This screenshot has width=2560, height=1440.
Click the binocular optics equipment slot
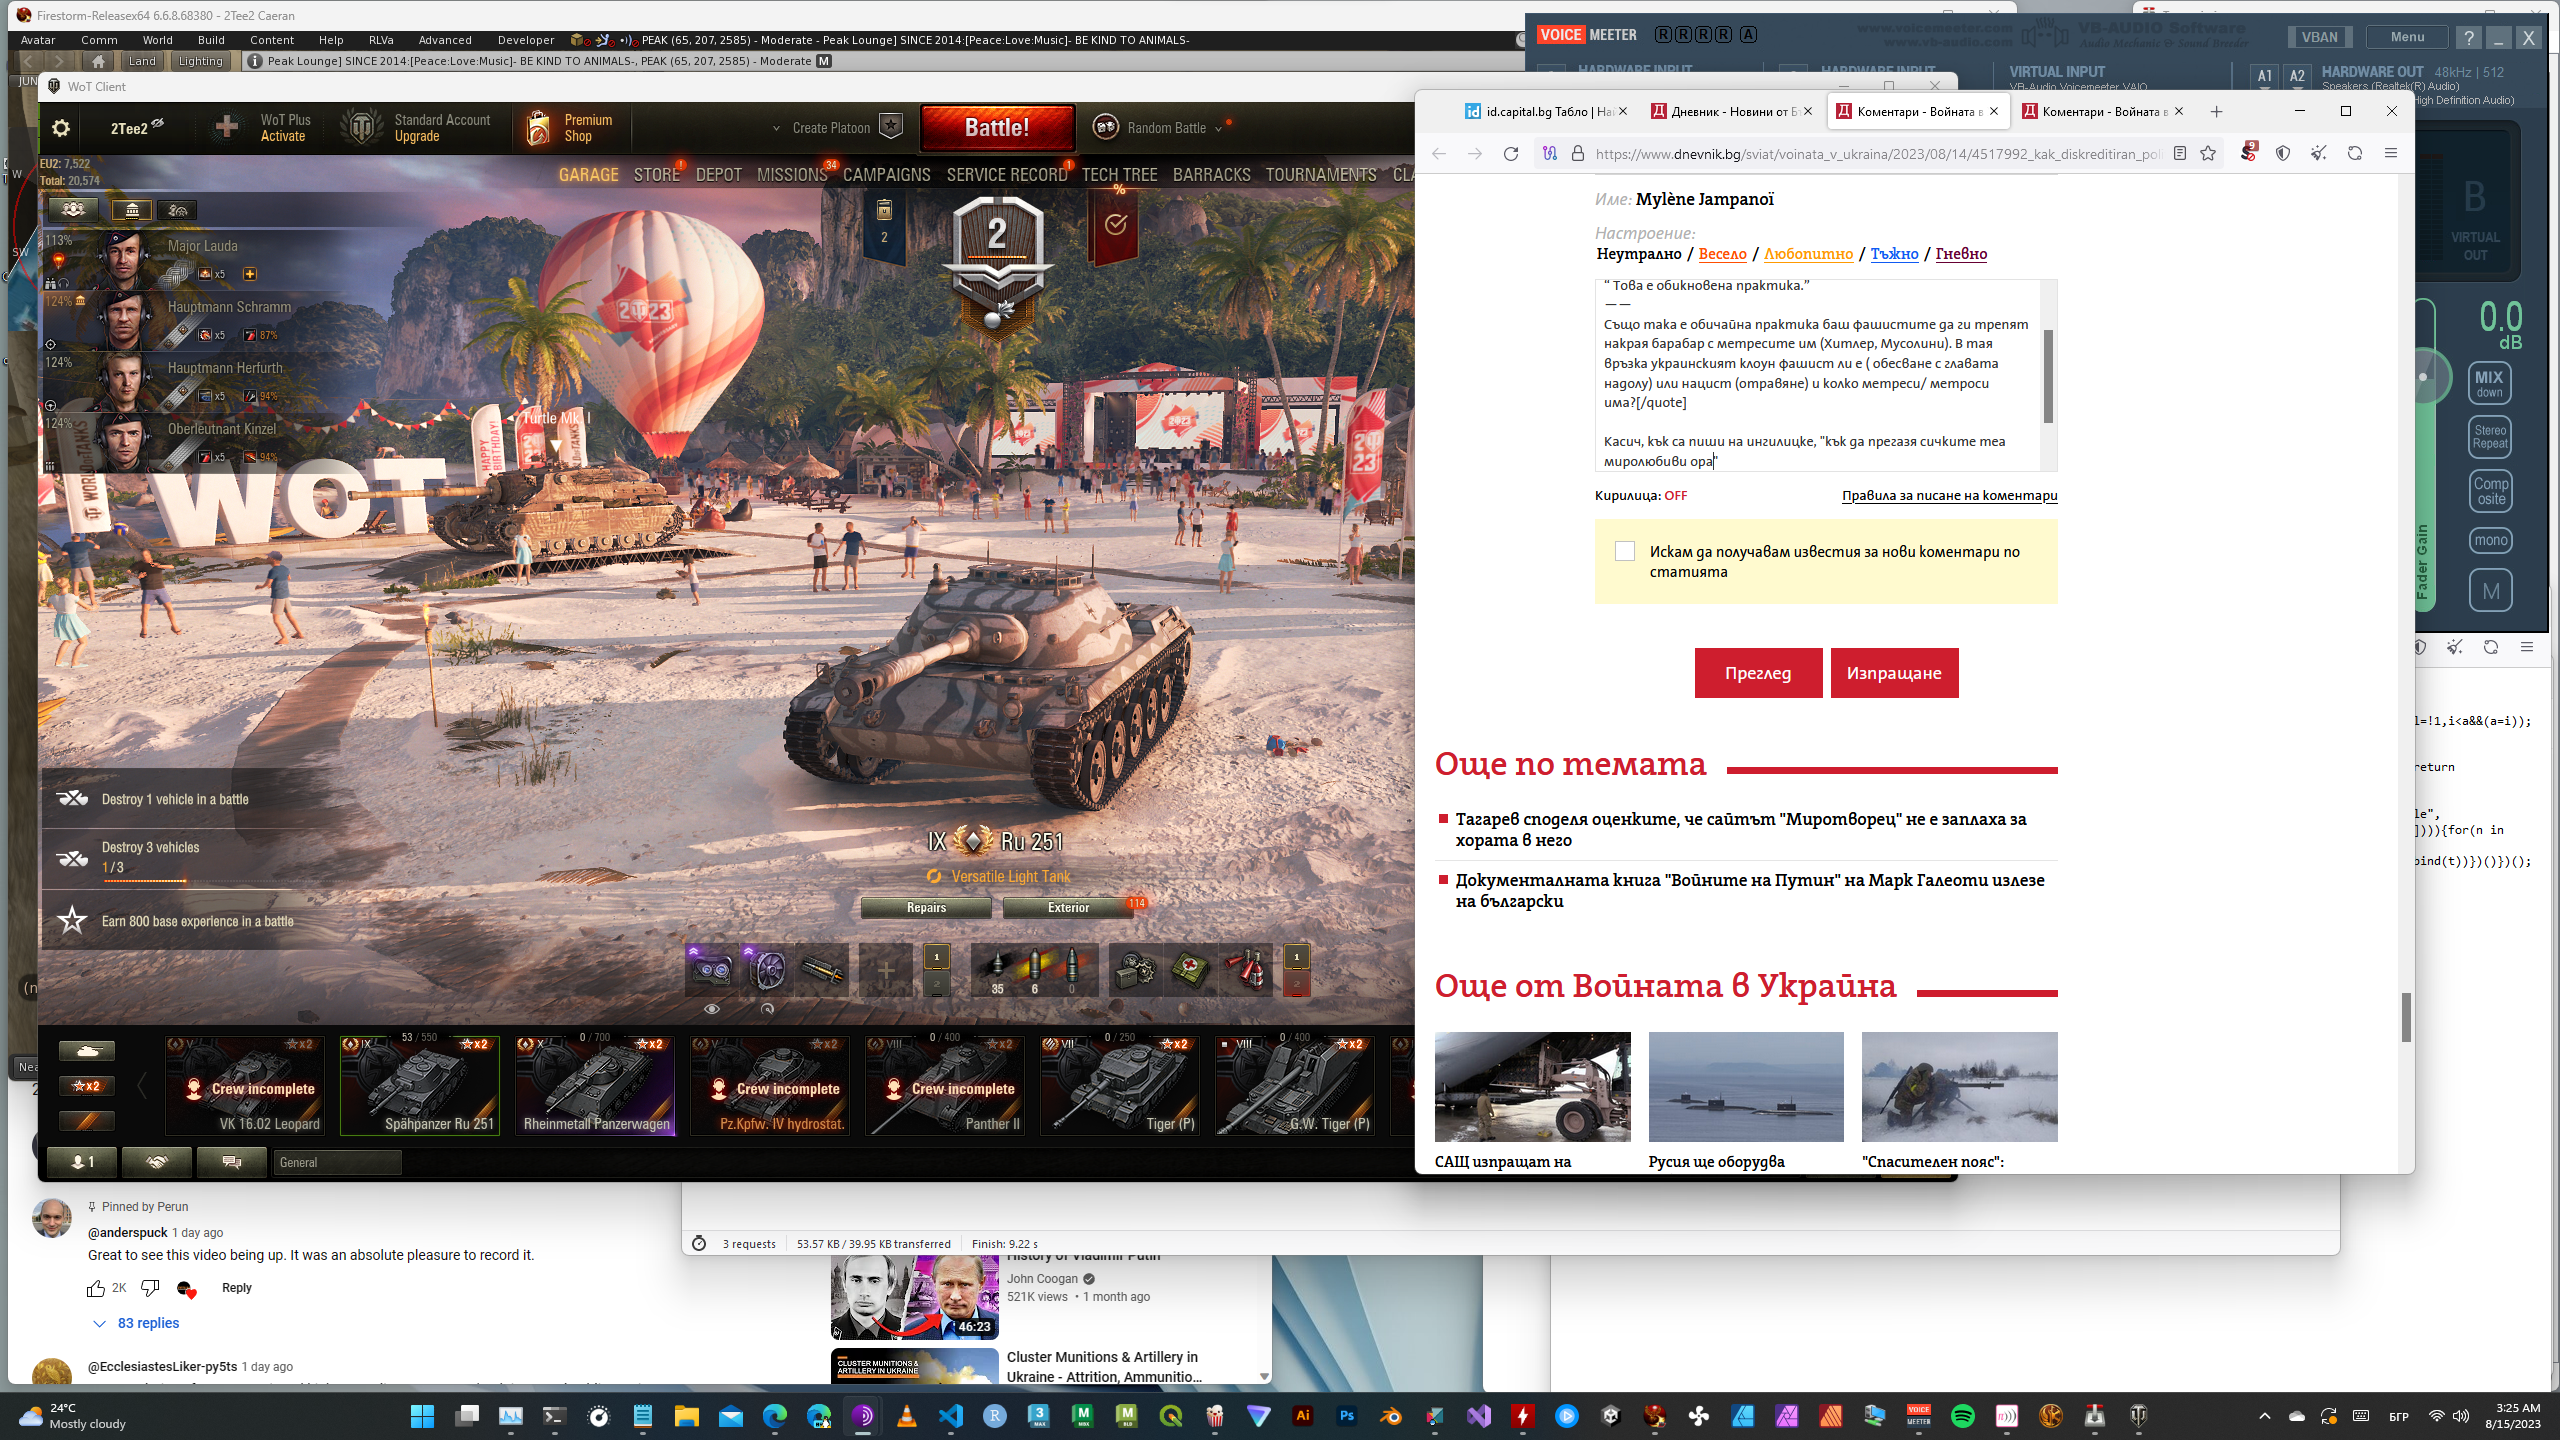point(711,969)
